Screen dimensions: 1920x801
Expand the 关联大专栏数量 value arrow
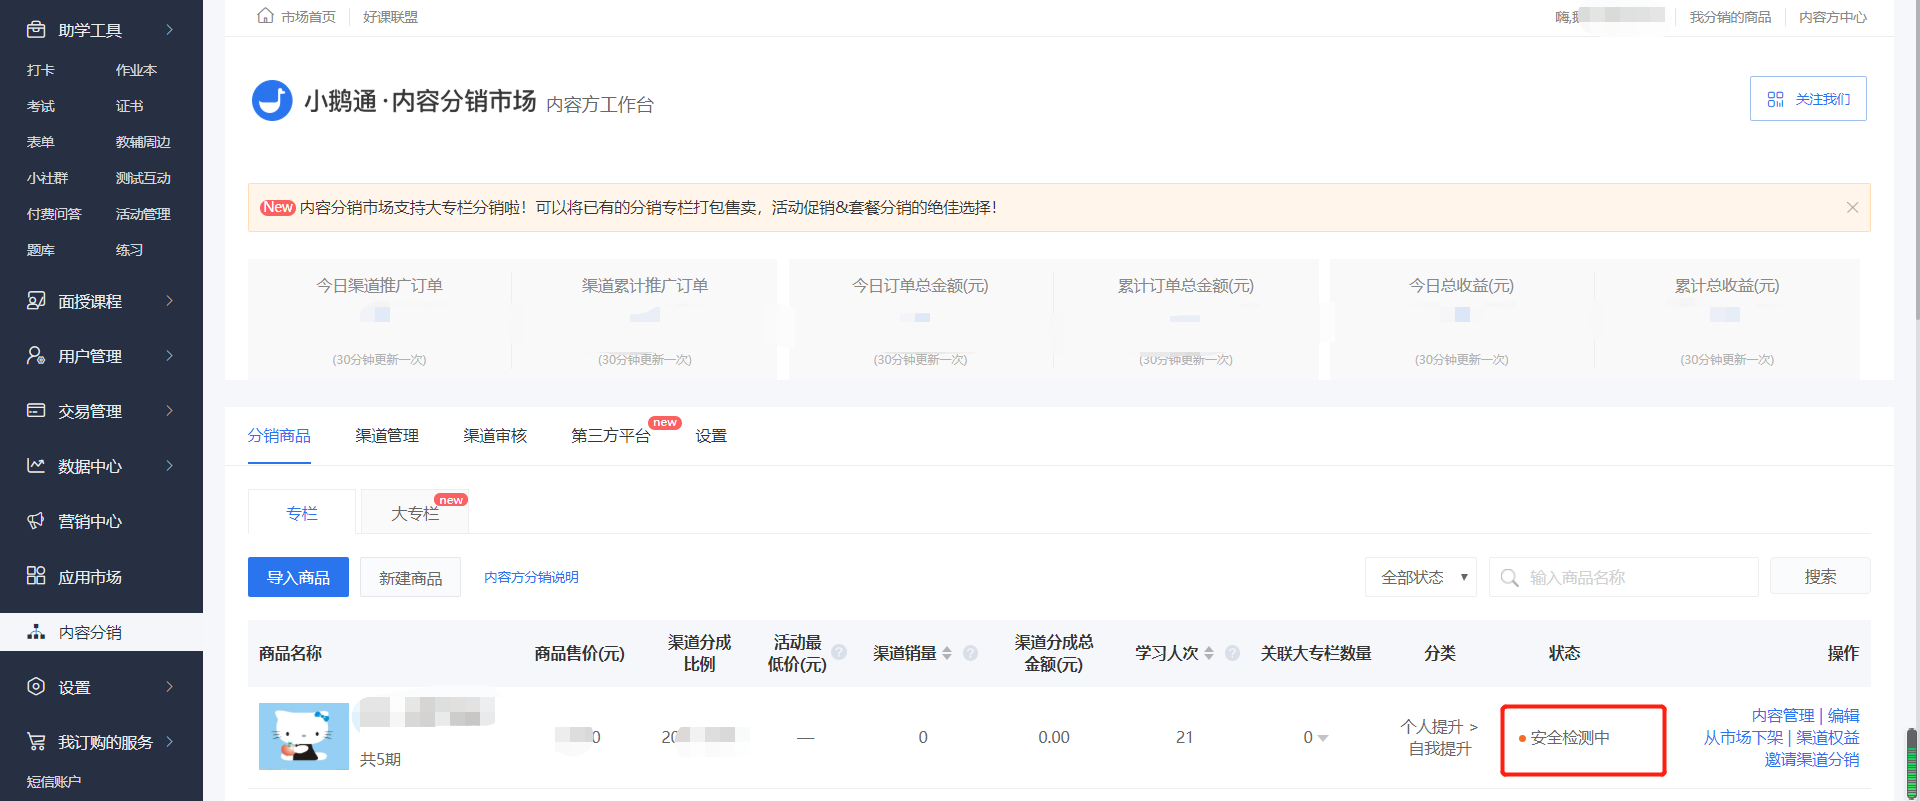[x=1323, y=738]
